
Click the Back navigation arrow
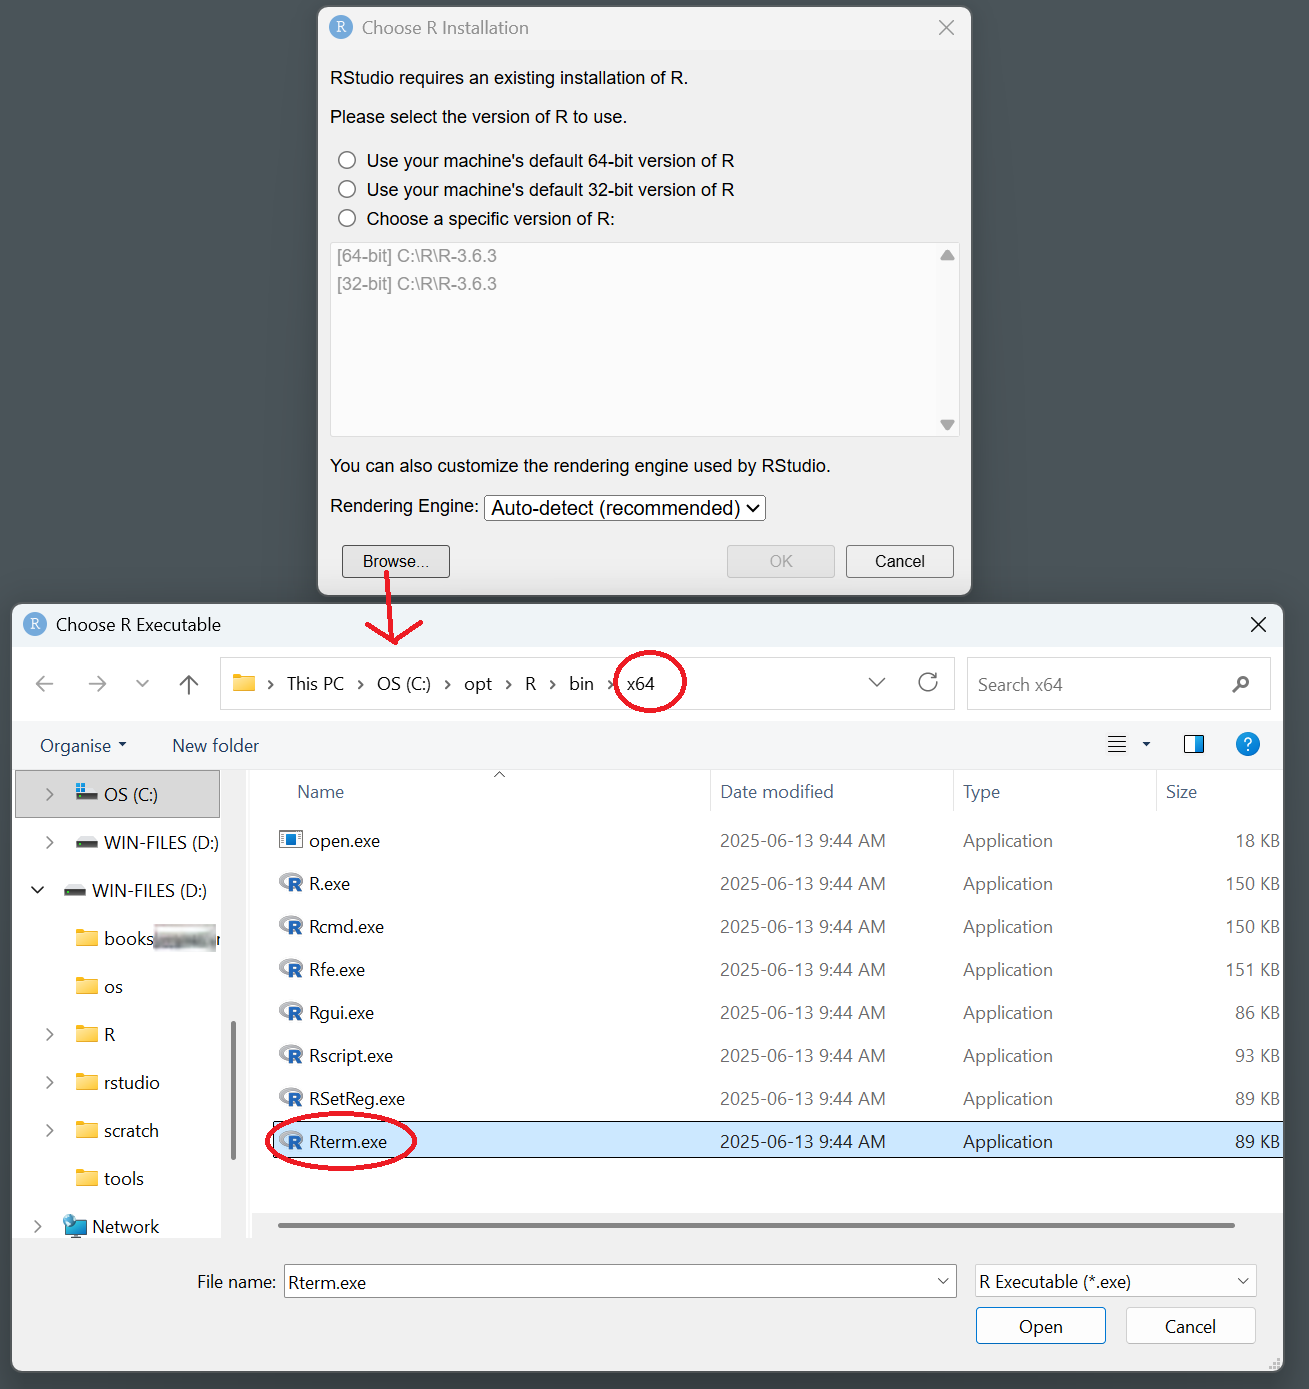coord(45,684)
